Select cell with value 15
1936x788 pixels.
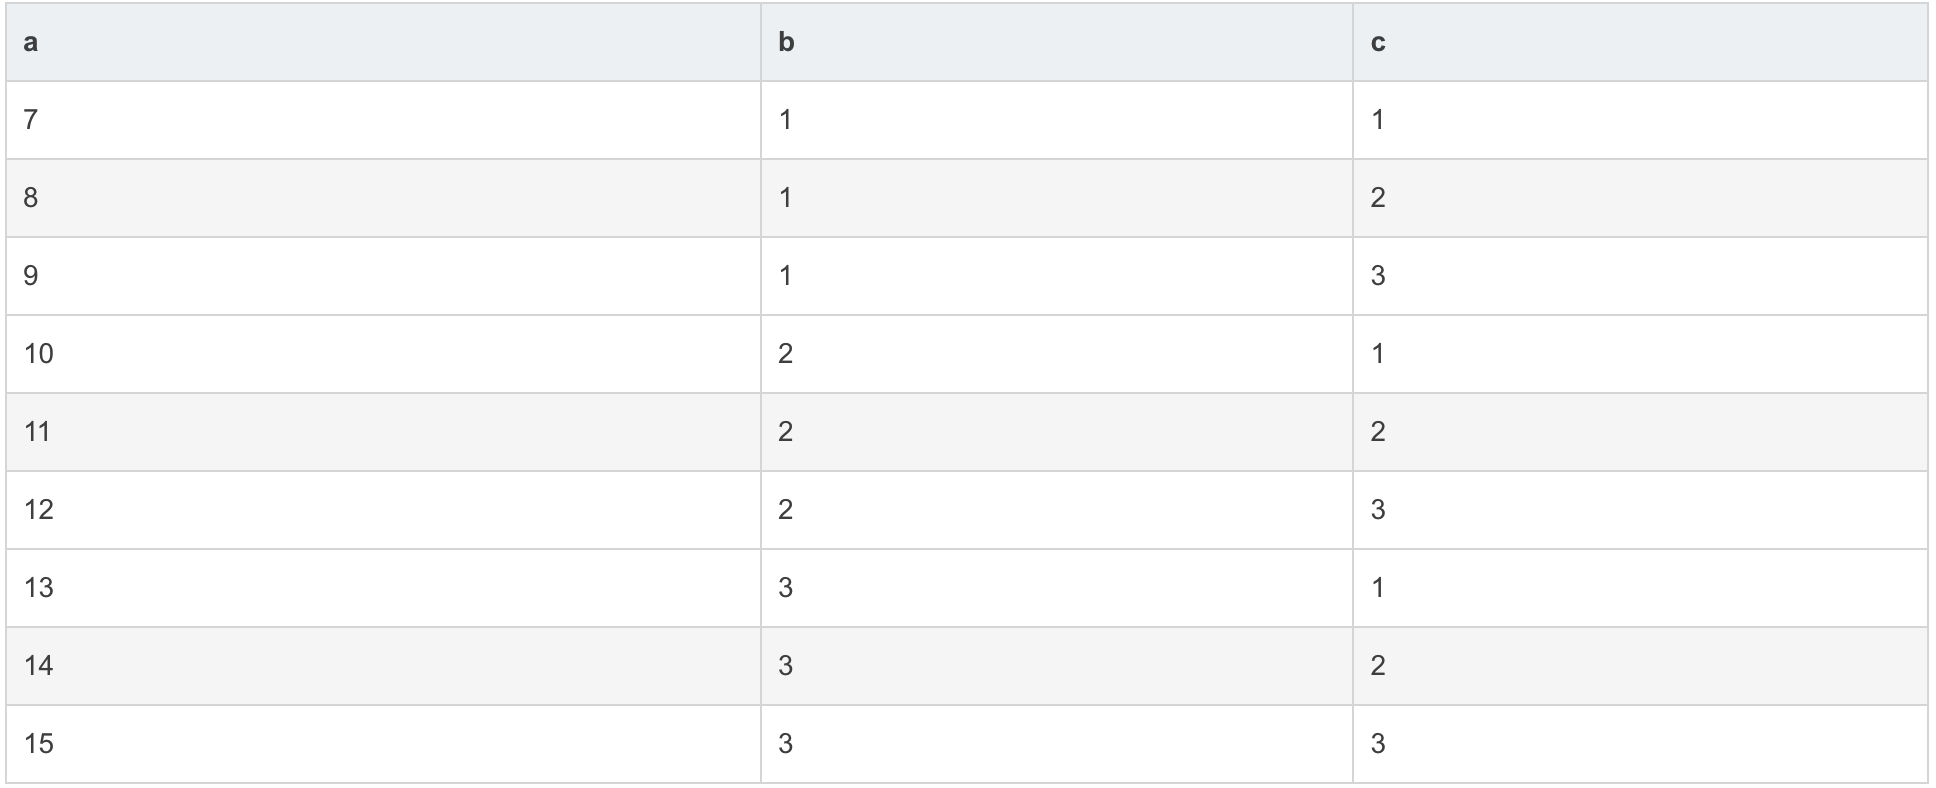383,744
